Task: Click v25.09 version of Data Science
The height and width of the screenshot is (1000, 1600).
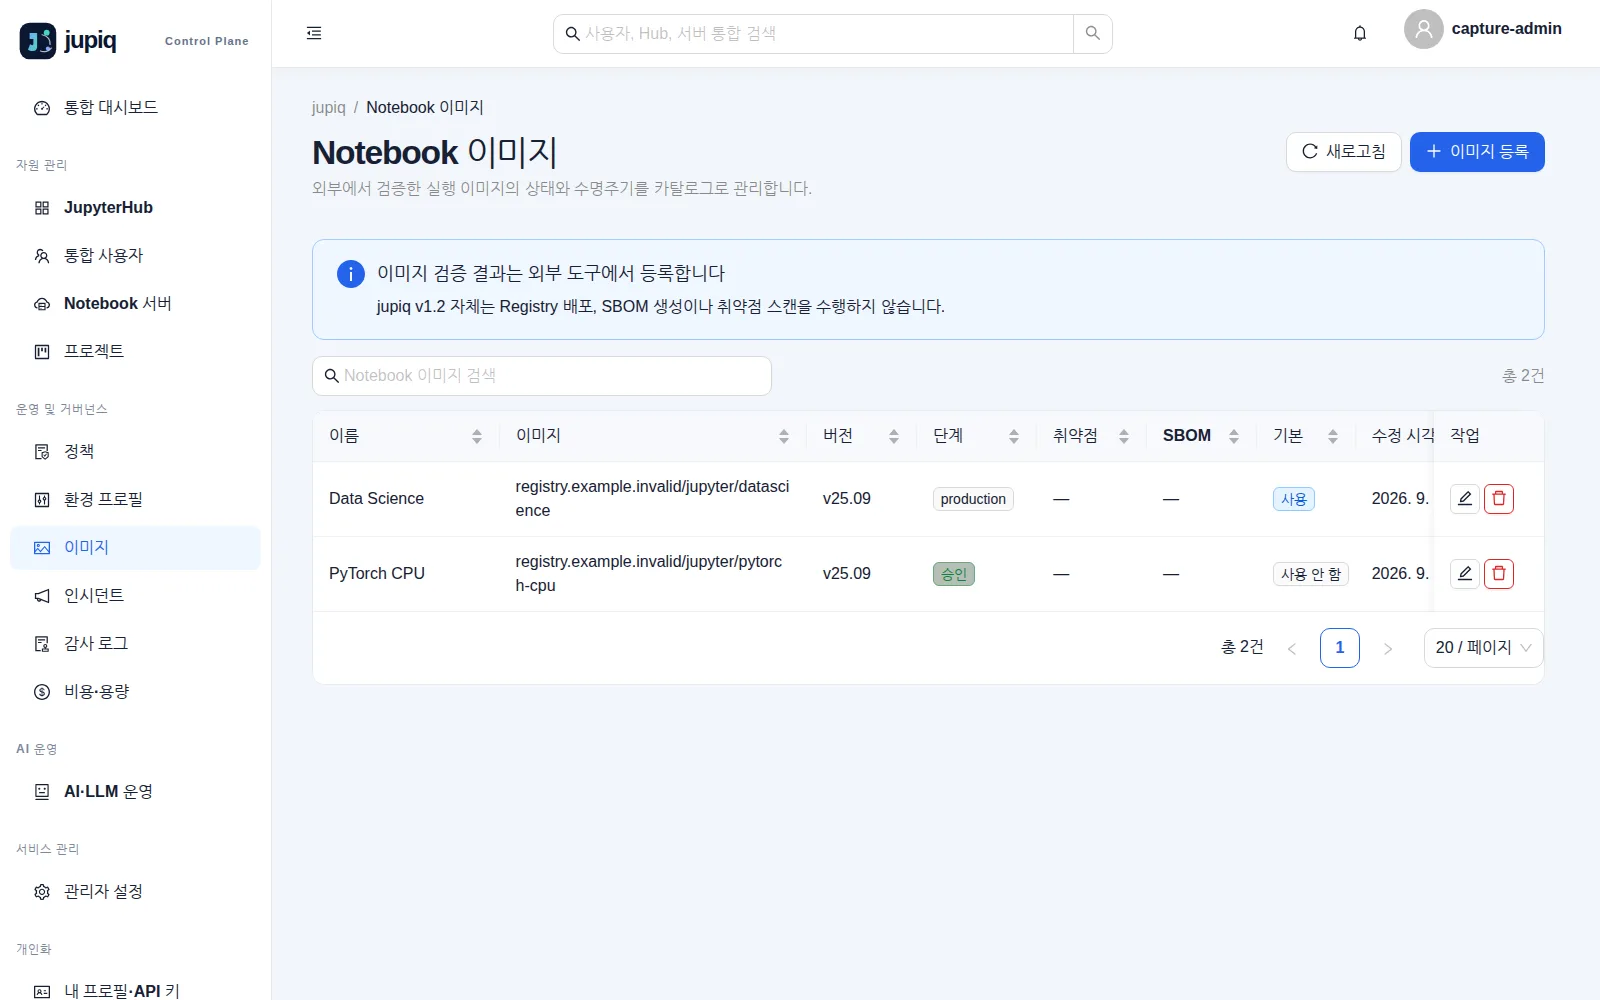Action: [x=847, y=499]
